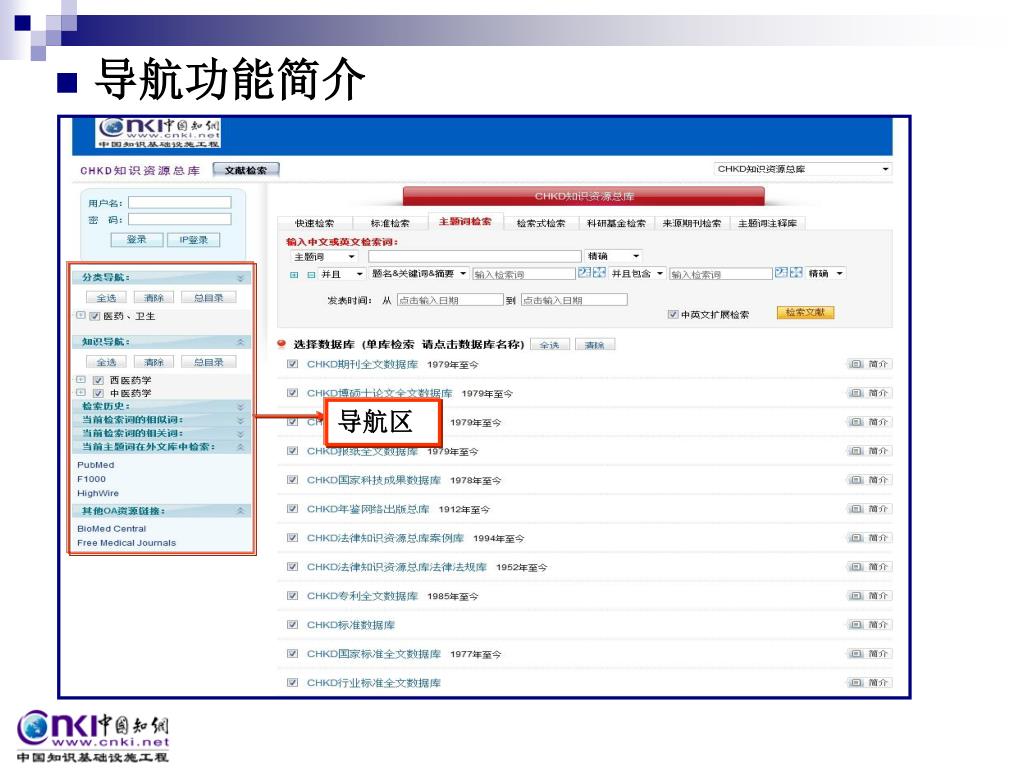Open the 题名&关键词&摘要 dropdown

pos(419,274)
